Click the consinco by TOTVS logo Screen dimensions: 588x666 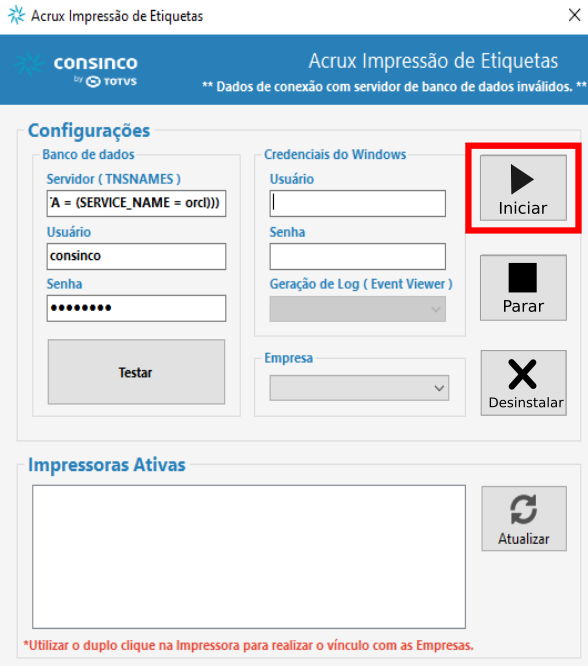76,69
